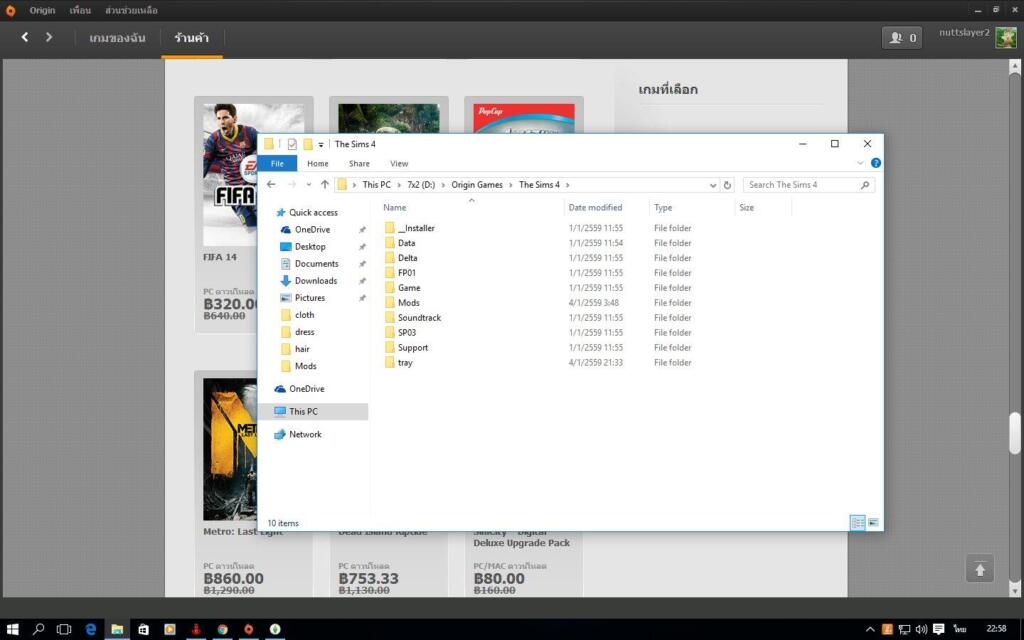This screenshot has height=640, width=1024.
Task: Click the scroll-to-top arrow button in the Origin store
Action: tap(980, 569)
